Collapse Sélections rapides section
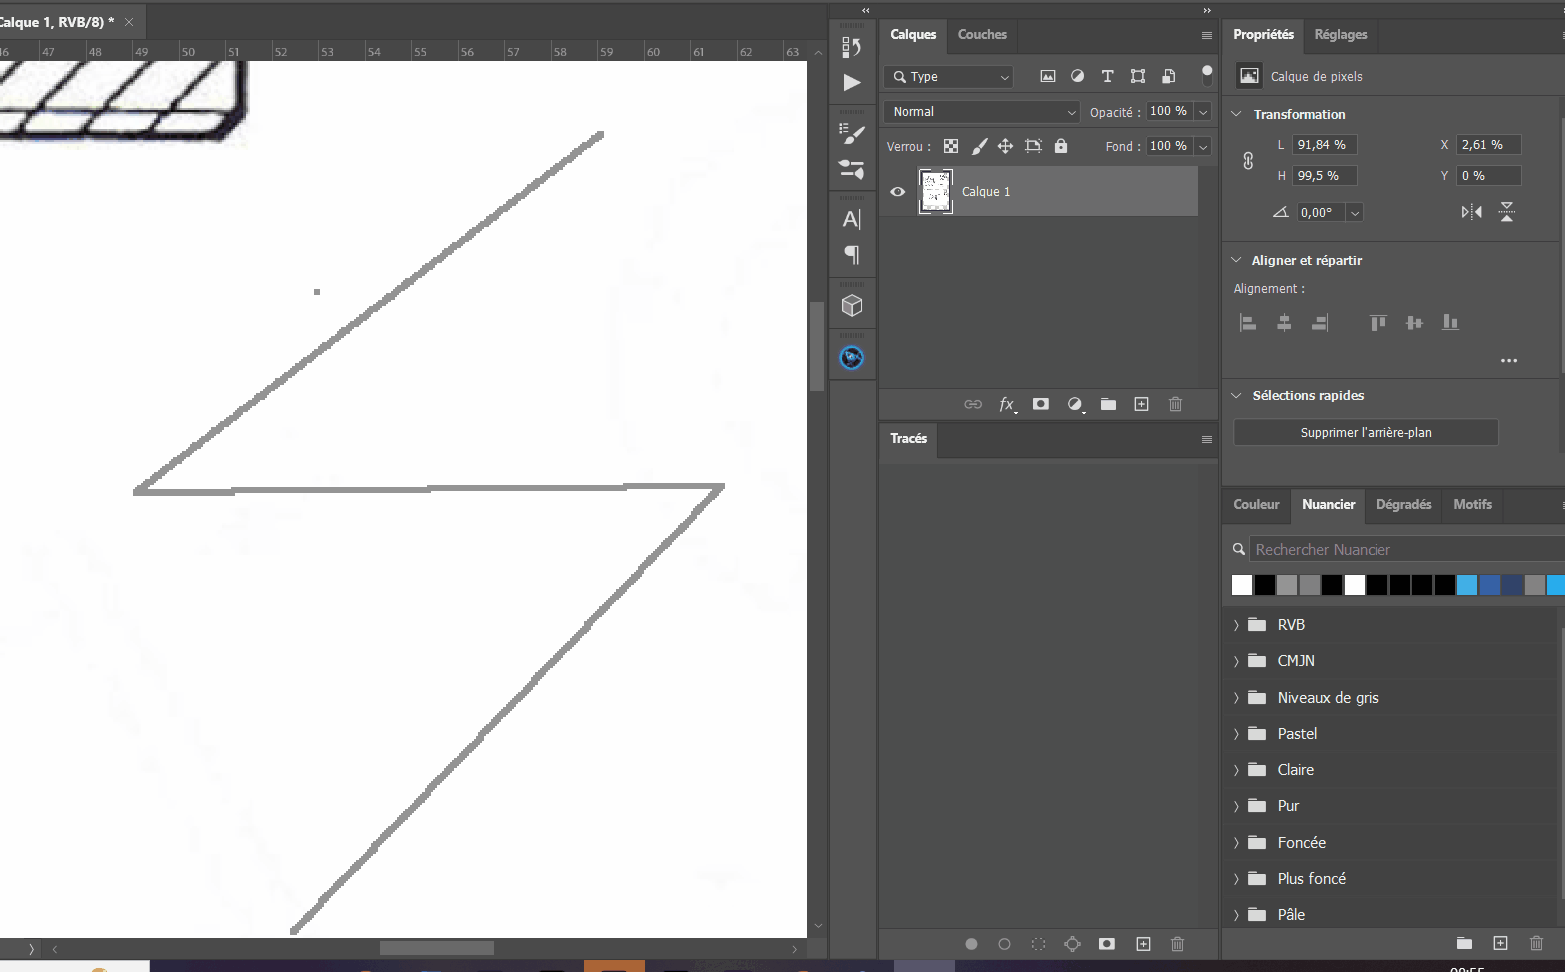Screen dimensions: 1565x972 click(1236, 395)
